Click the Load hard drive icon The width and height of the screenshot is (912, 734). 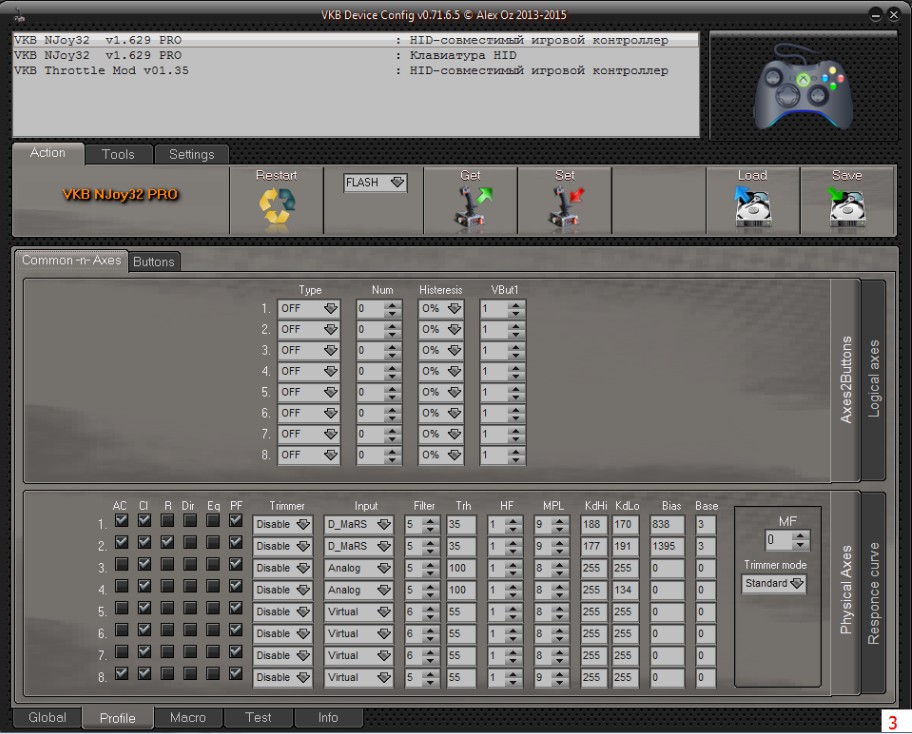tap(752, 206)
